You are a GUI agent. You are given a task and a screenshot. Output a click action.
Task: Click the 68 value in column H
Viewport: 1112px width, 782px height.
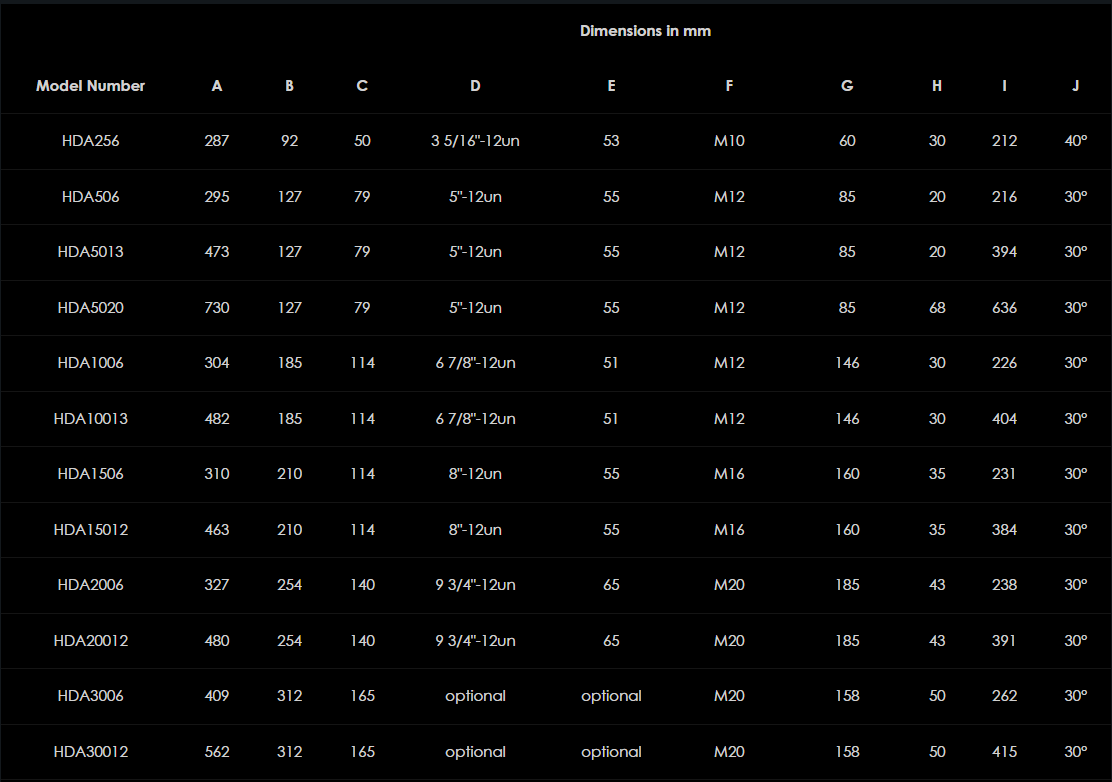point(936,308)
